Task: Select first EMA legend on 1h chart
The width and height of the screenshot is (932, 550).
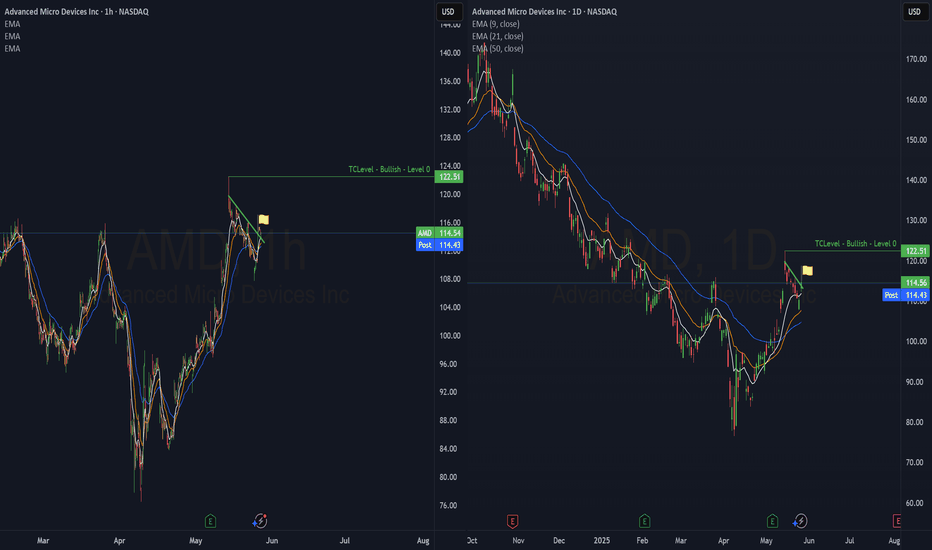Action: pyautogui.click(x=12, y=24)
